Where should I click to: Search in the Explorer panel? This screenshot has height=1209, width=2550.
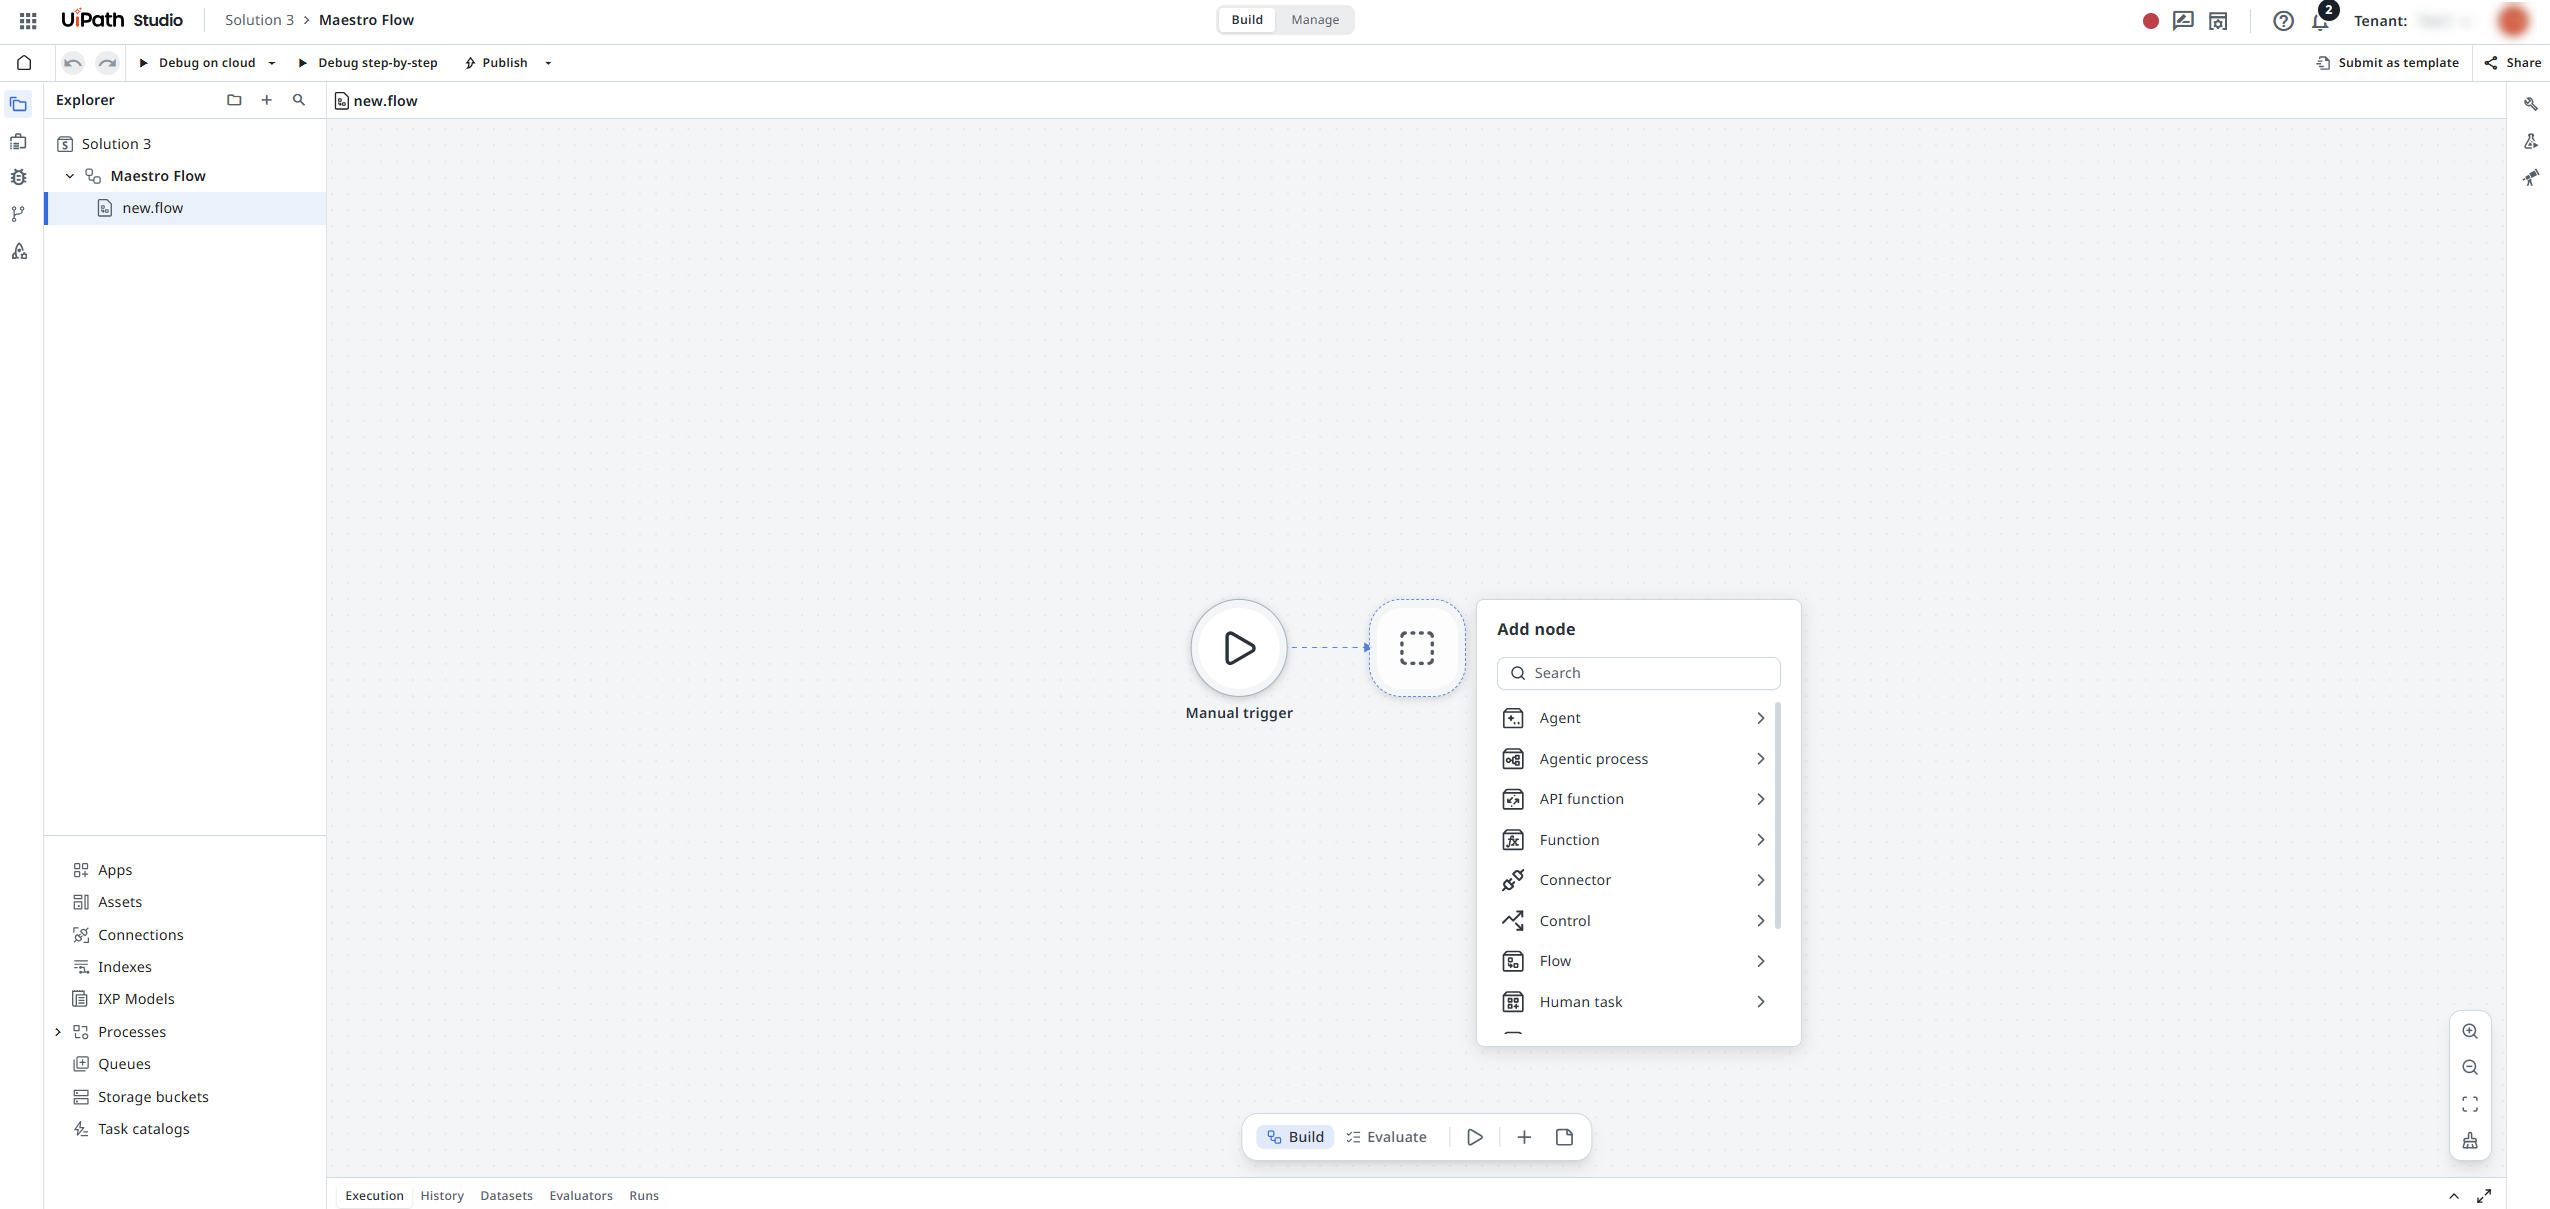click(299, 100)
